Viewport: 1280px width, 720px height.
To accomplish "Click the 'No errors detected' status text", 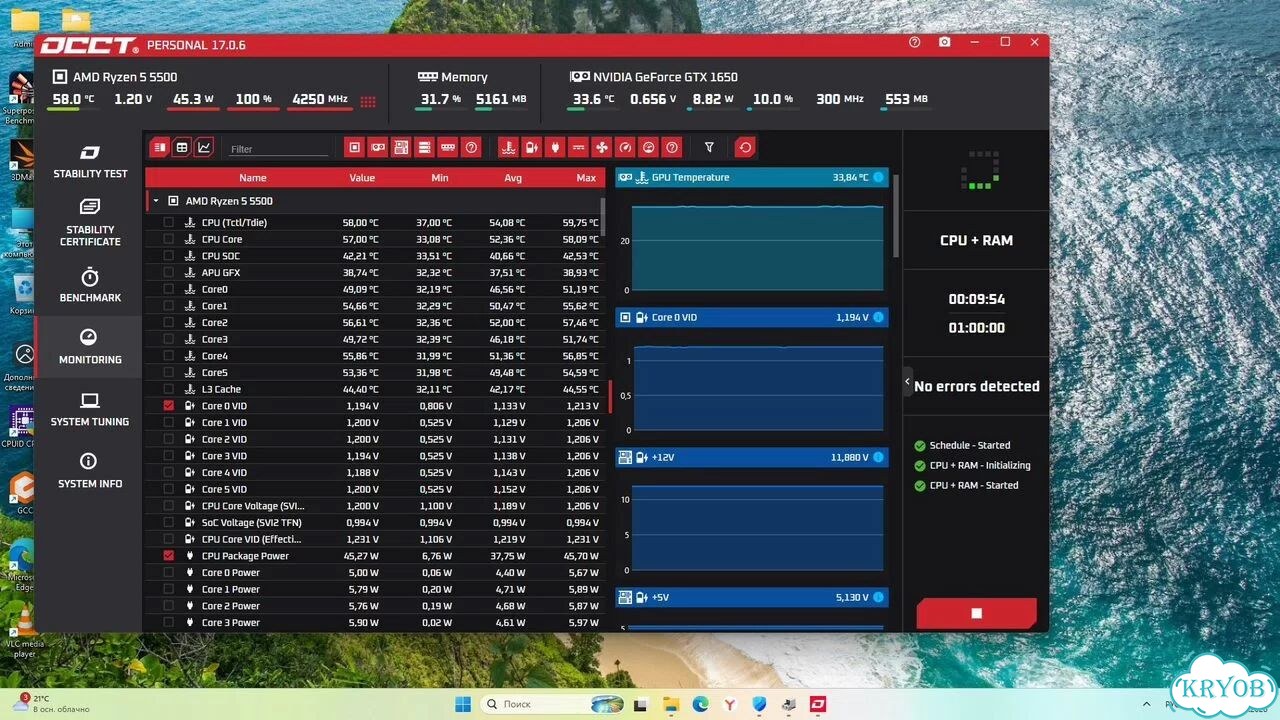I will point(977,386).
